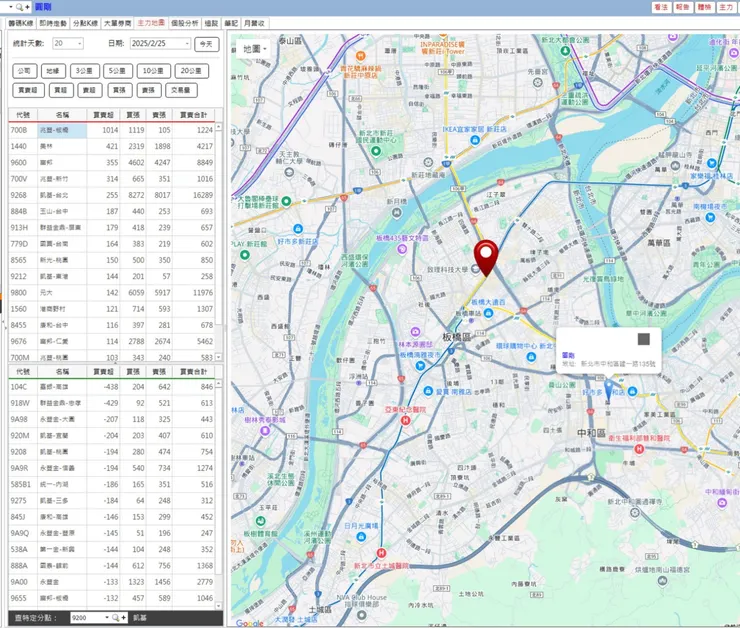The image size is (740, 628).
Task: Click the magnifier icon beside the 9200 branch field
Action: [x=116, y=618]
